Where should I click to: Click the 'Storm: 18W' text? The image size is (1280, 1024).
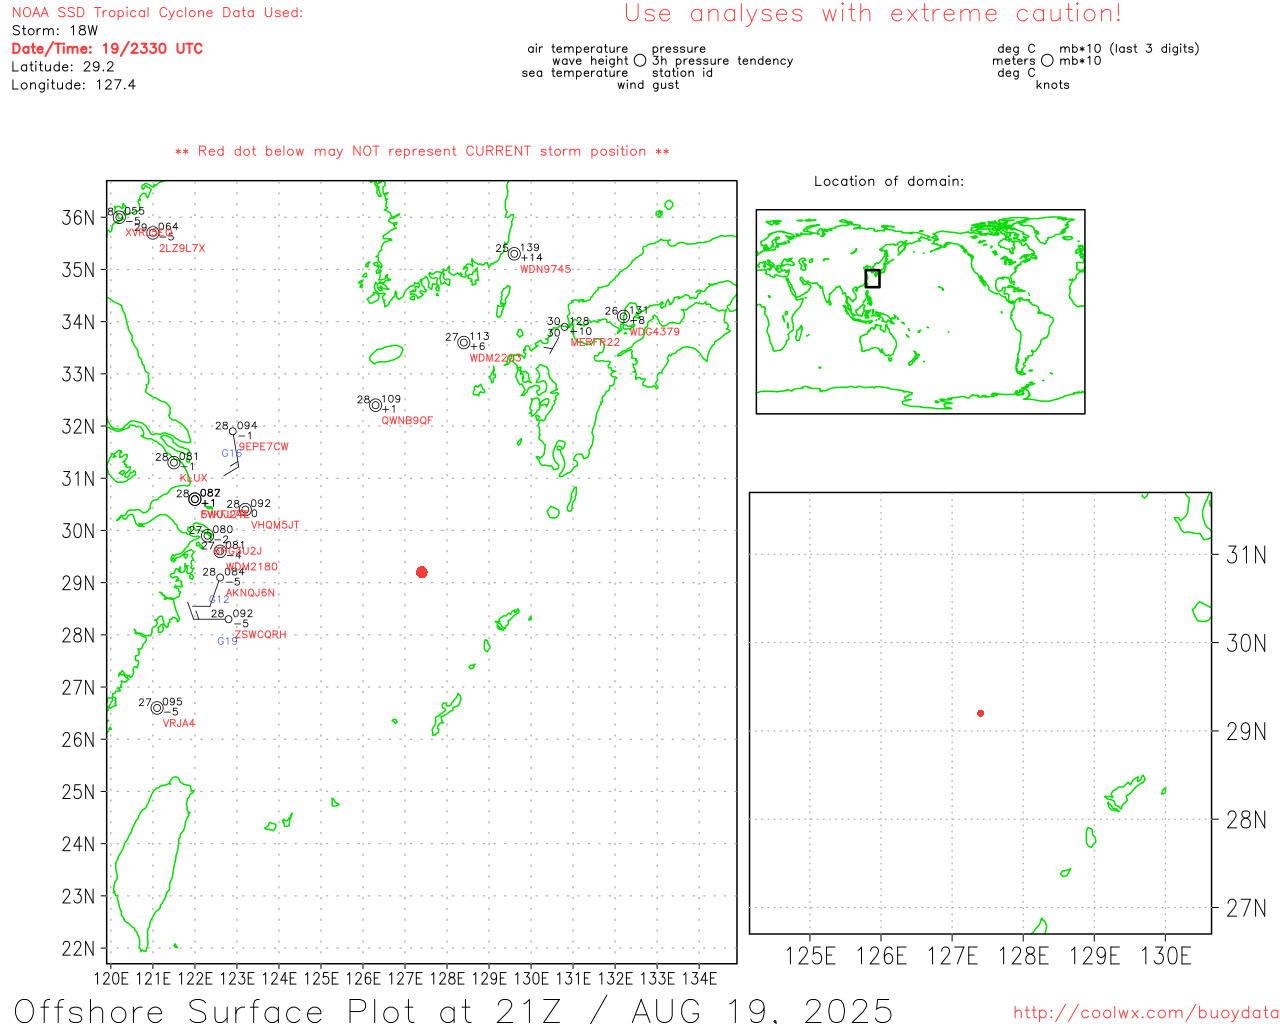[55, 31]
